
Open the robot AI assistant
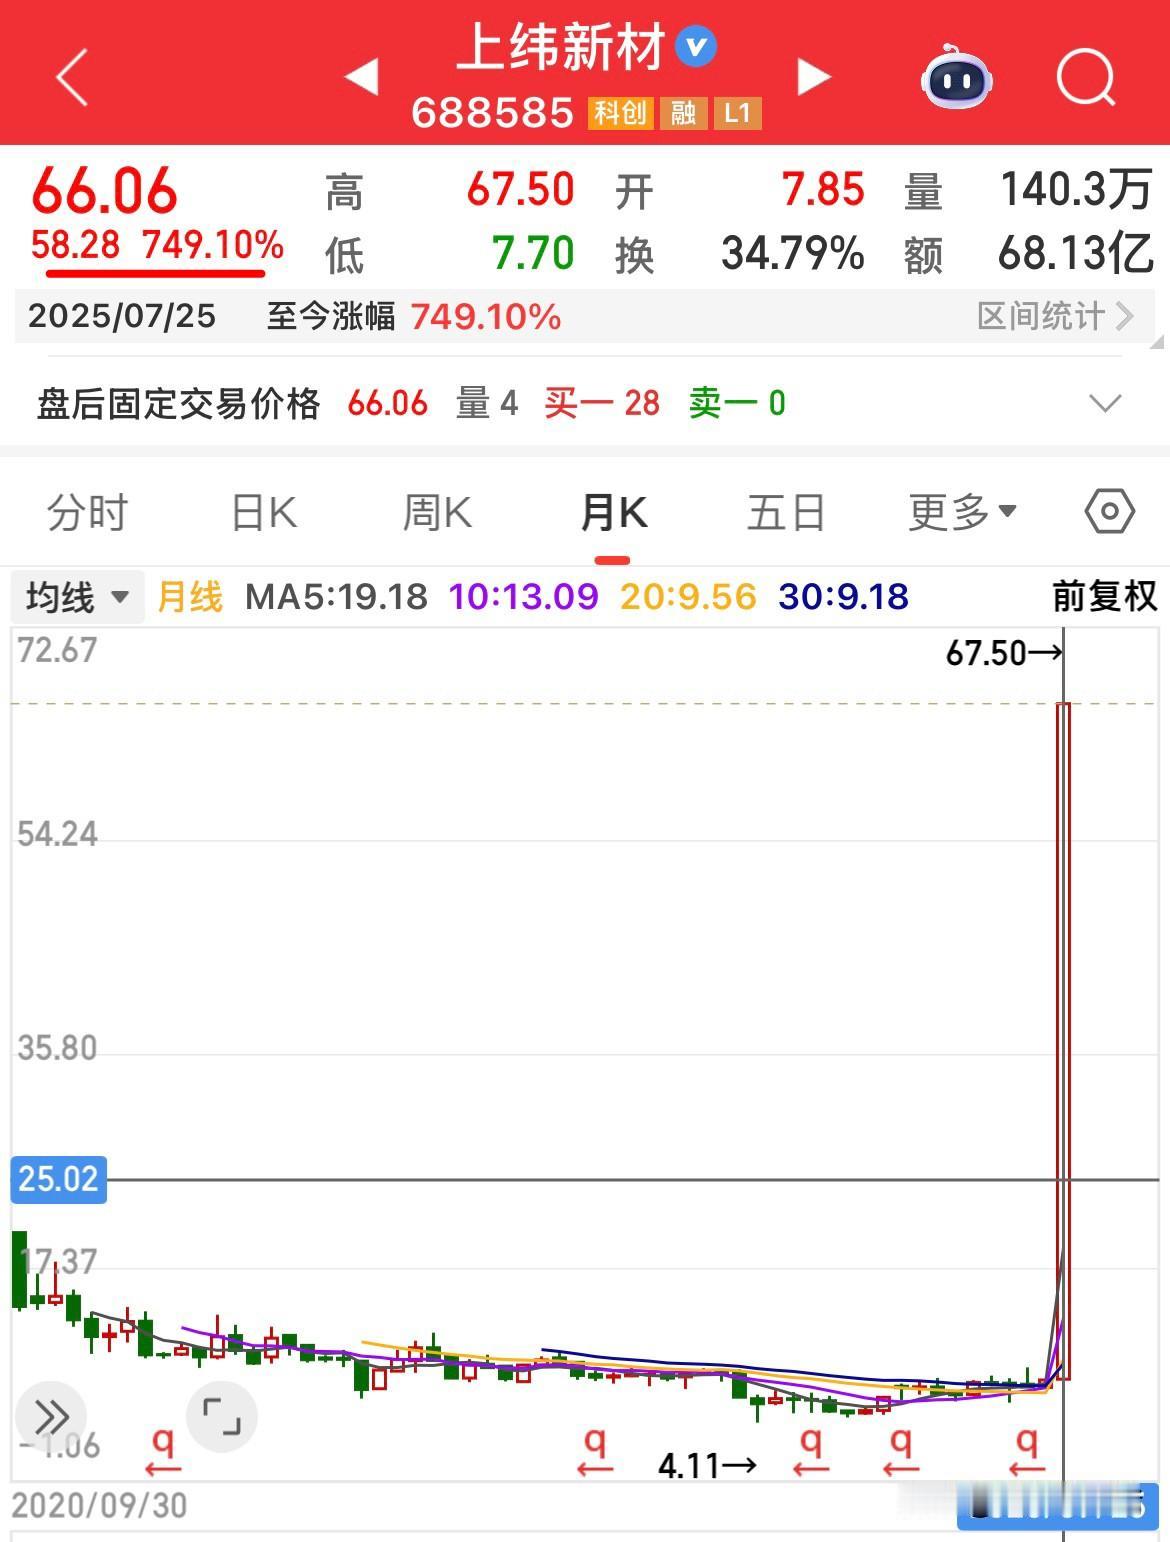coord(956,77)
